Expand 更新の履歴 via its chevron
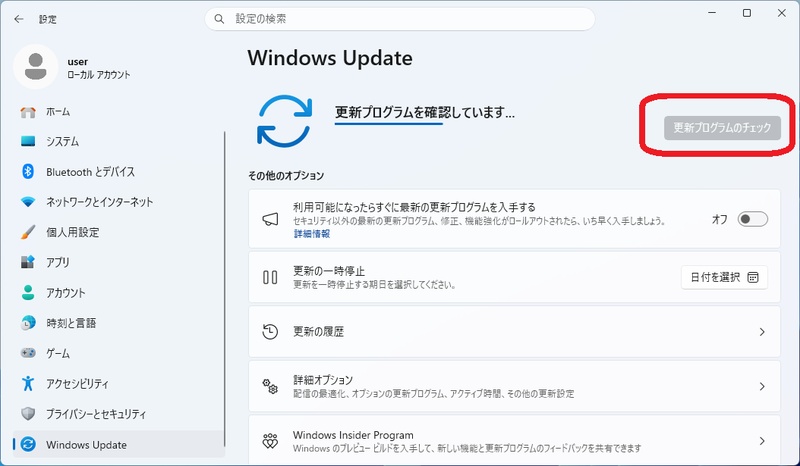Screen dimensions: 800x466 click(762, 332)
